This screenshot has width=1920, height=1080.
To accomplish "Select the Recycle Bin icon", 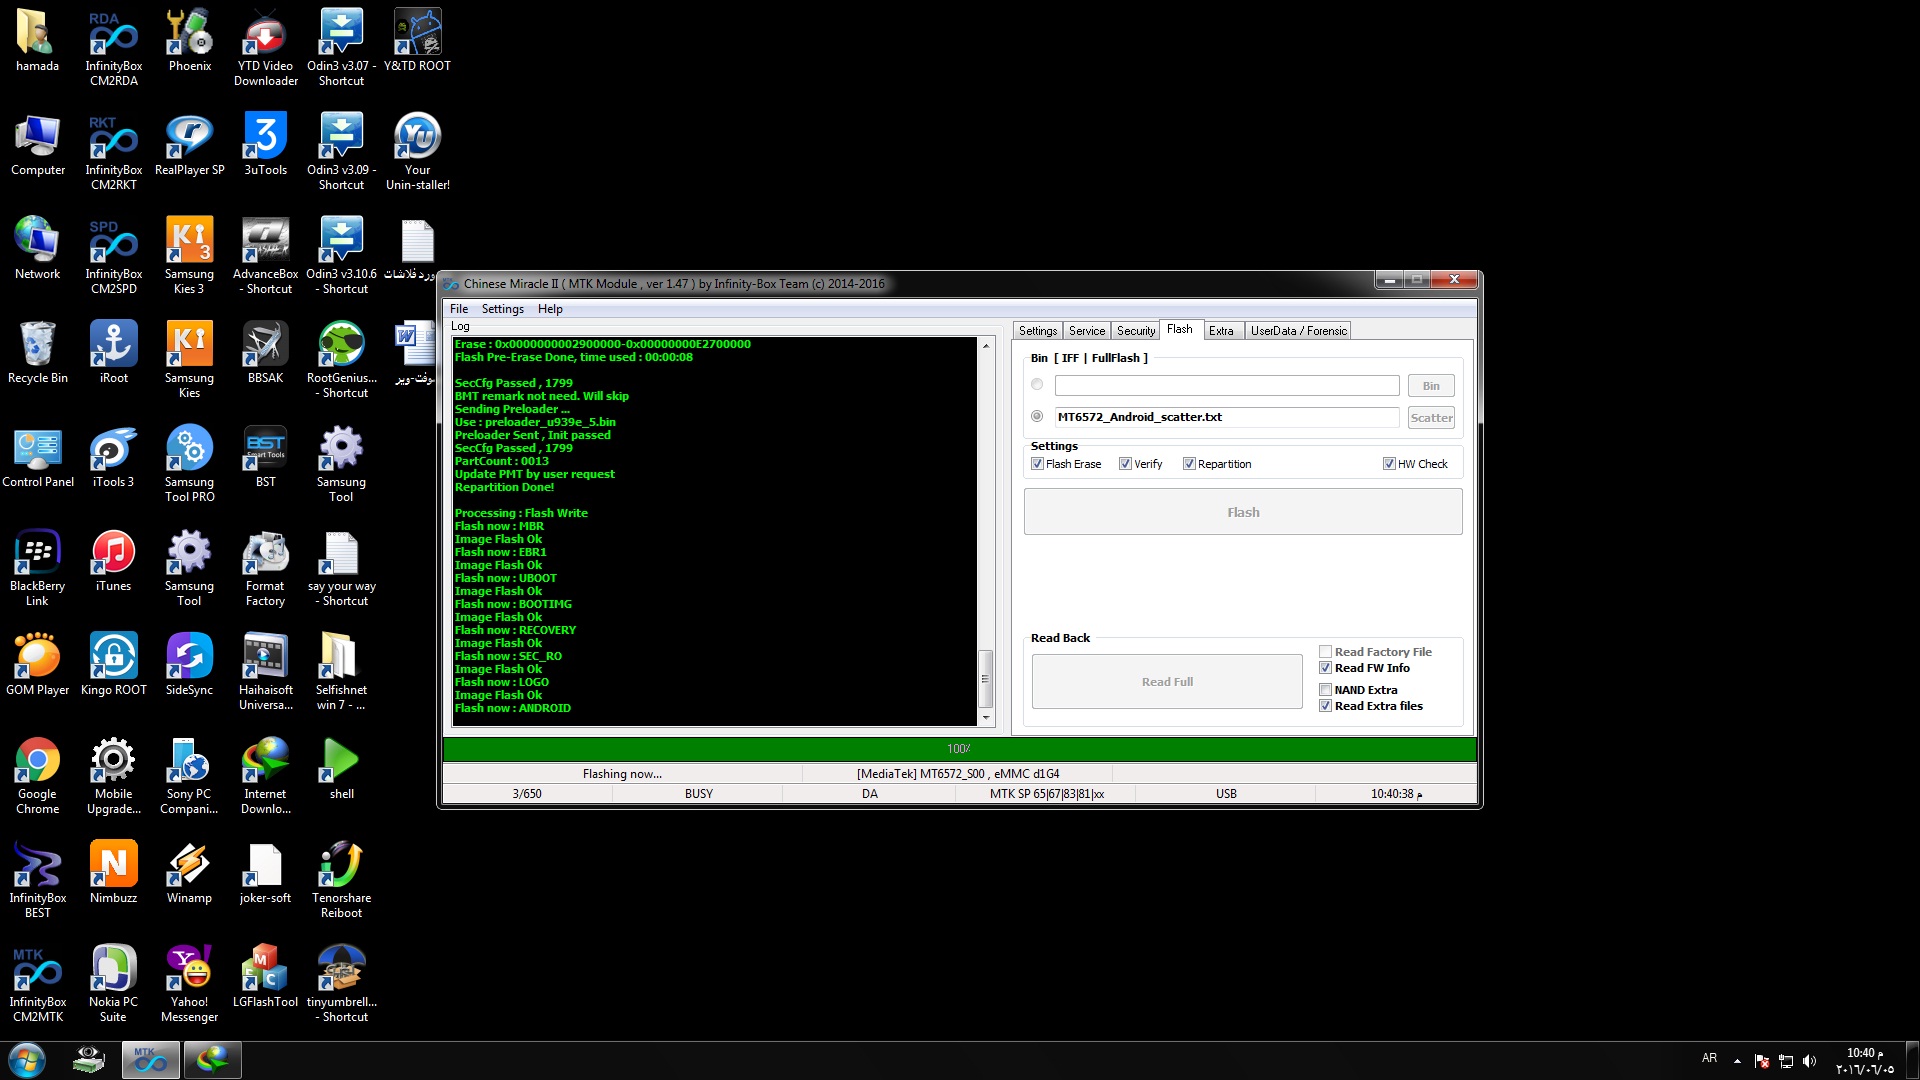I will (x=37, y=353).
